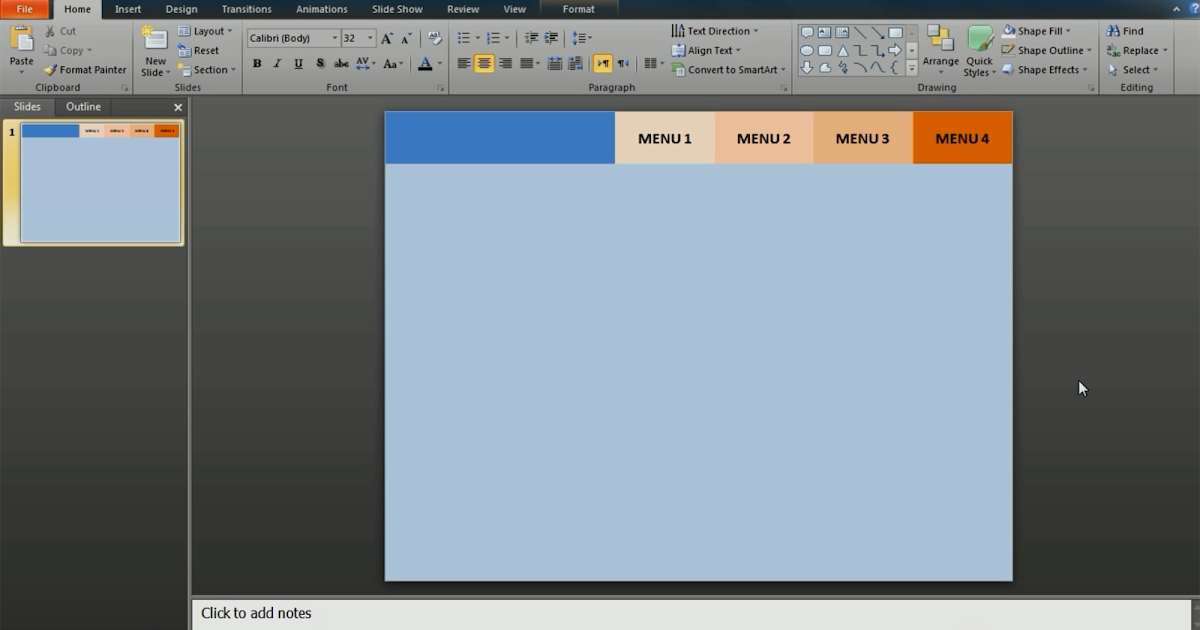Image resolution: width=1200 pixels, height=630 pixels.
Task: Click the Format Painter tool
Action: click(85, 70)
